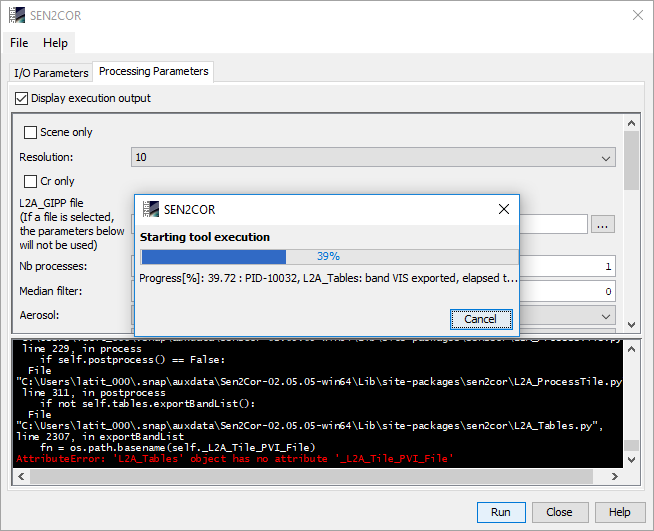
Task: Open the File menu
Action: [x=19, y=43]
